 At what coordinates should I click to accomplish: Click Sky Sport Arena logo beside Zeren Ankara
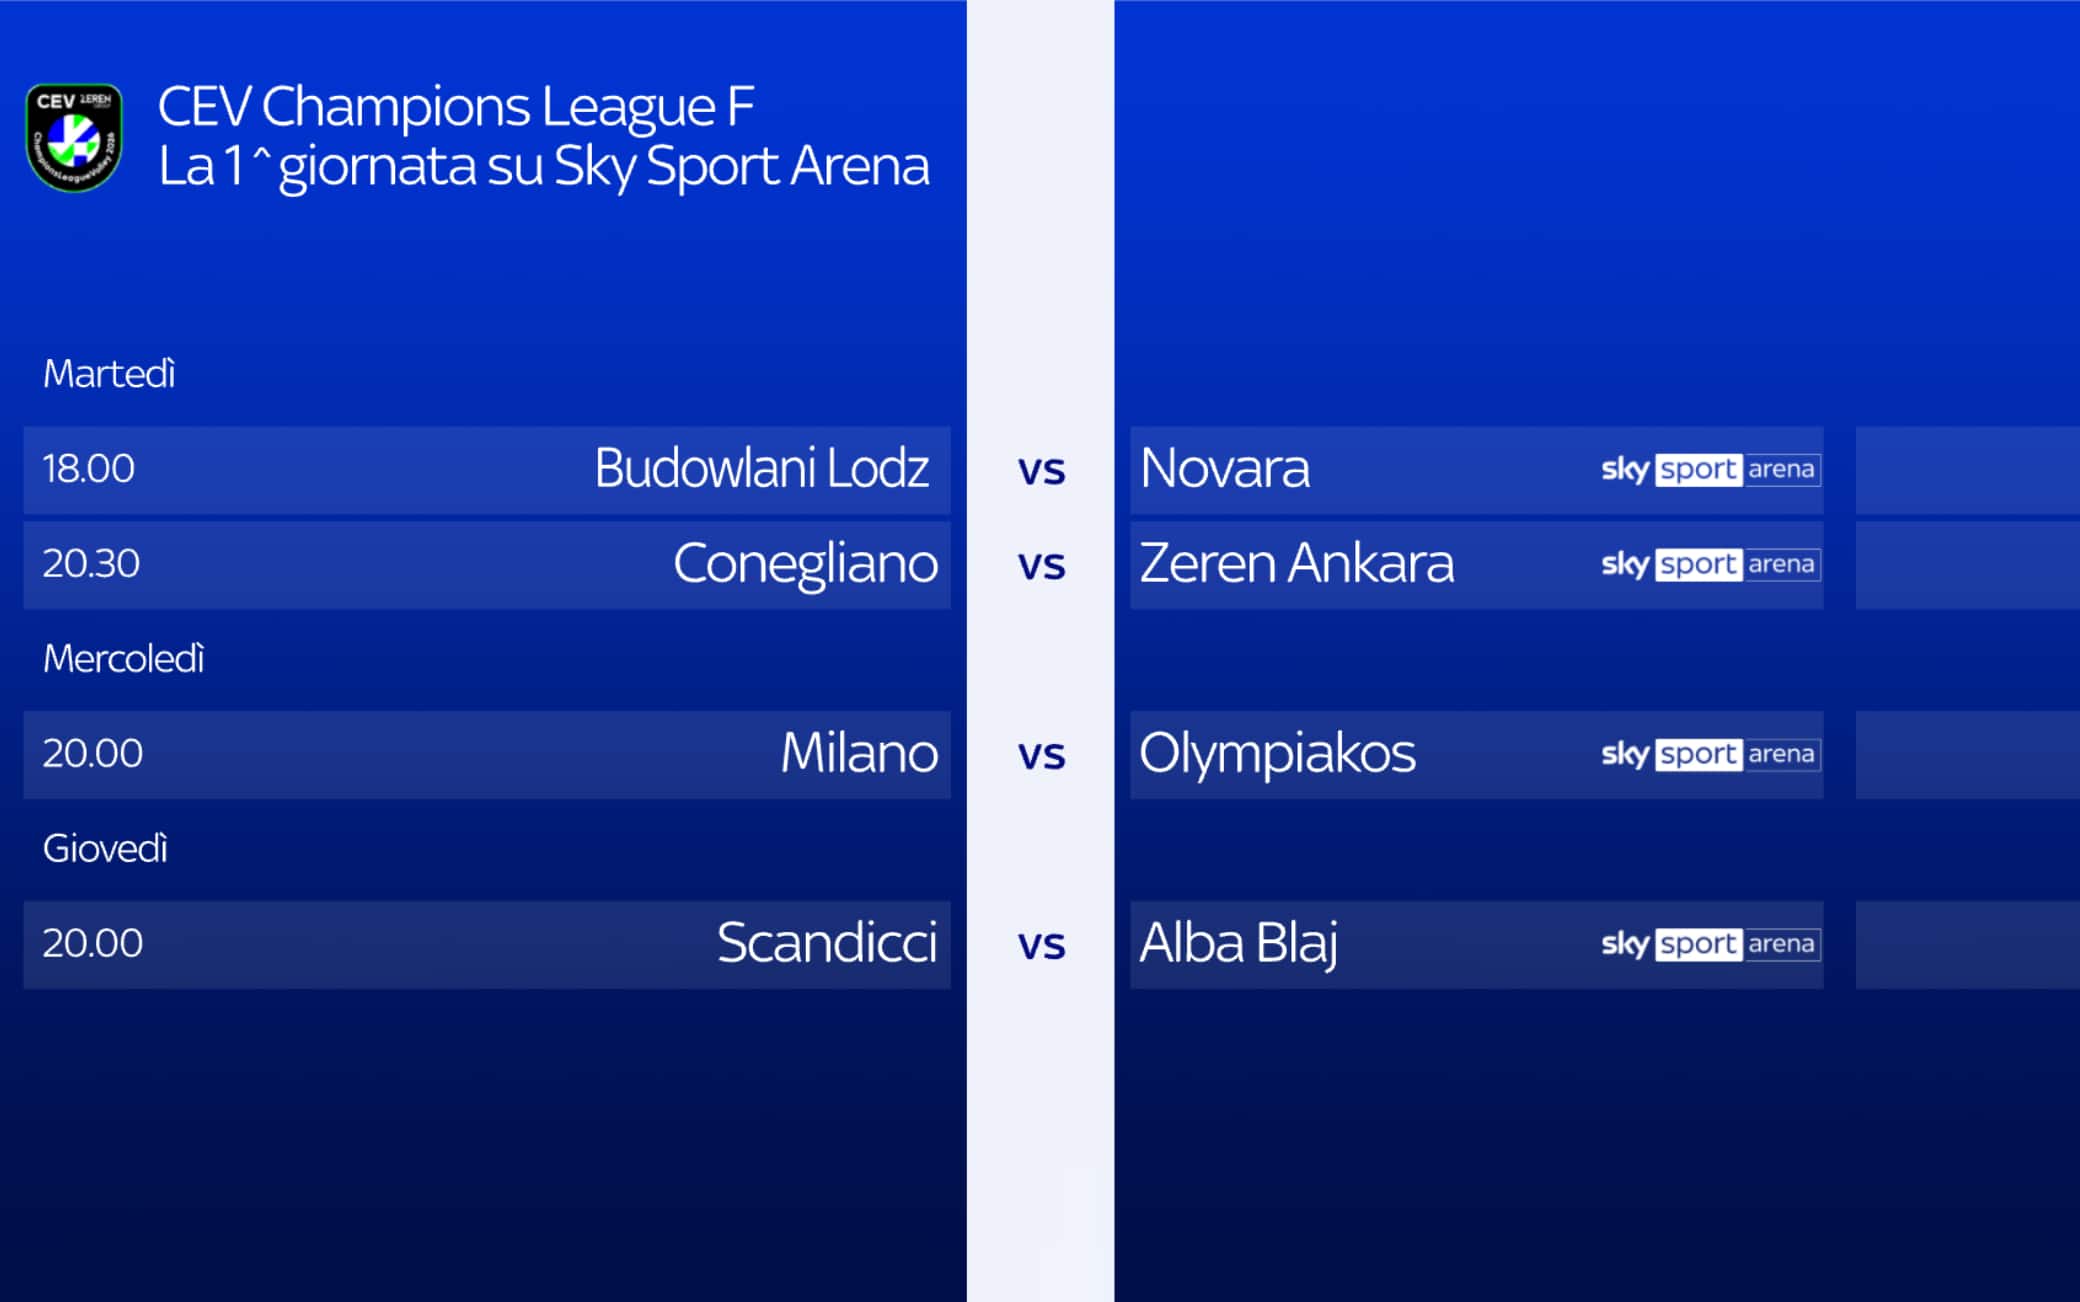coord(1710,565)
